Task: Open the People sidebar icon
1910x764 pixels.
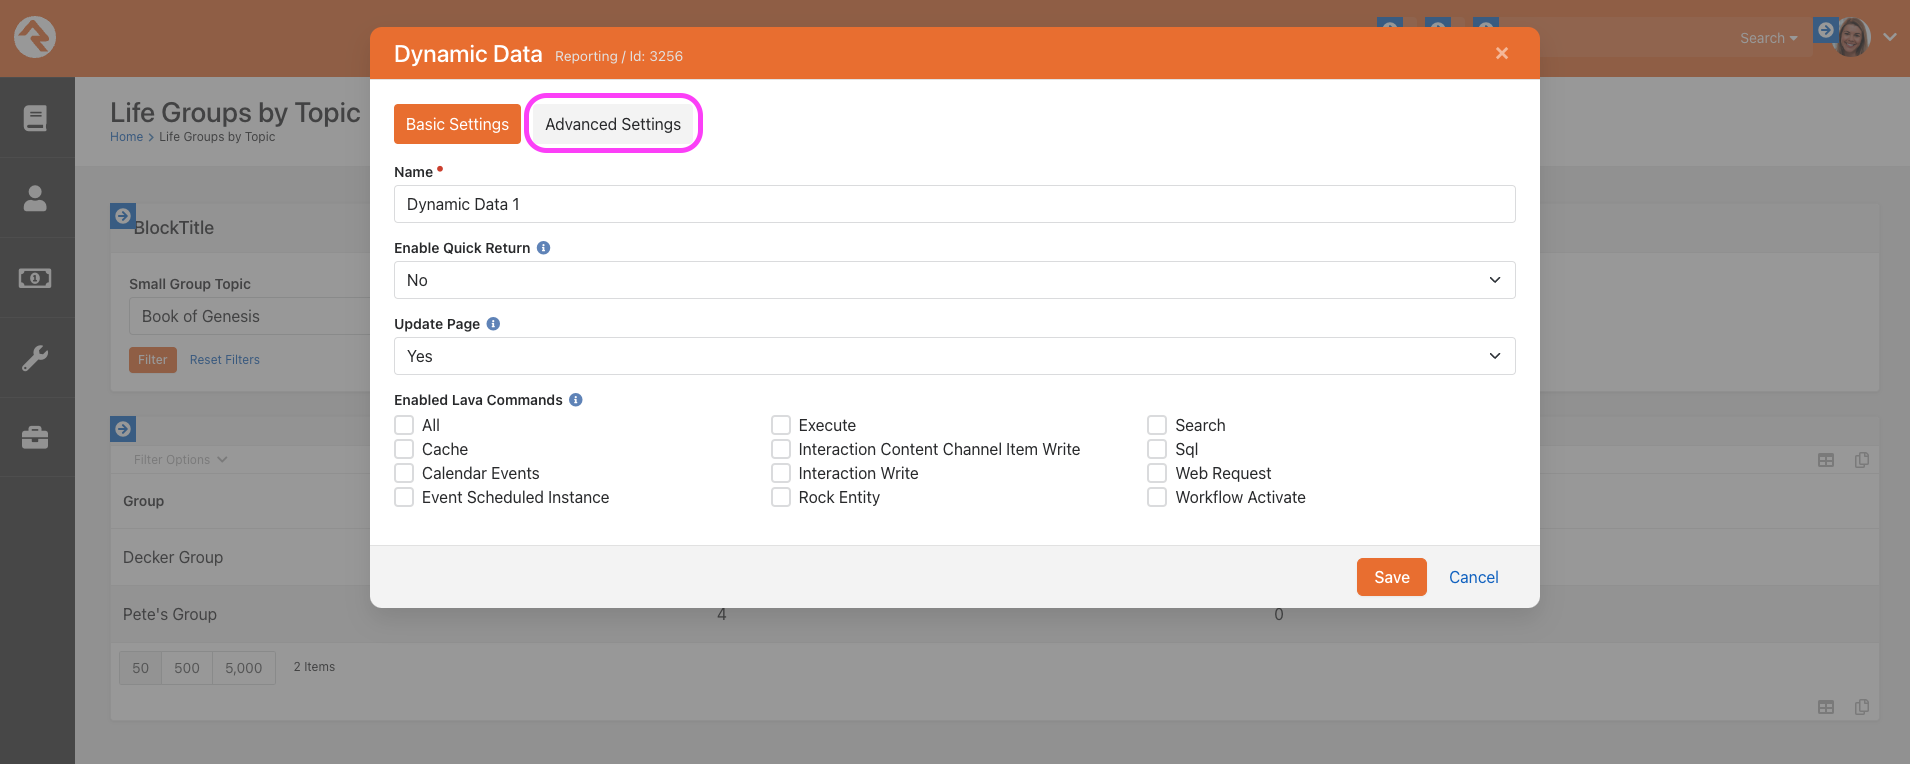Action: click(35, 198)
